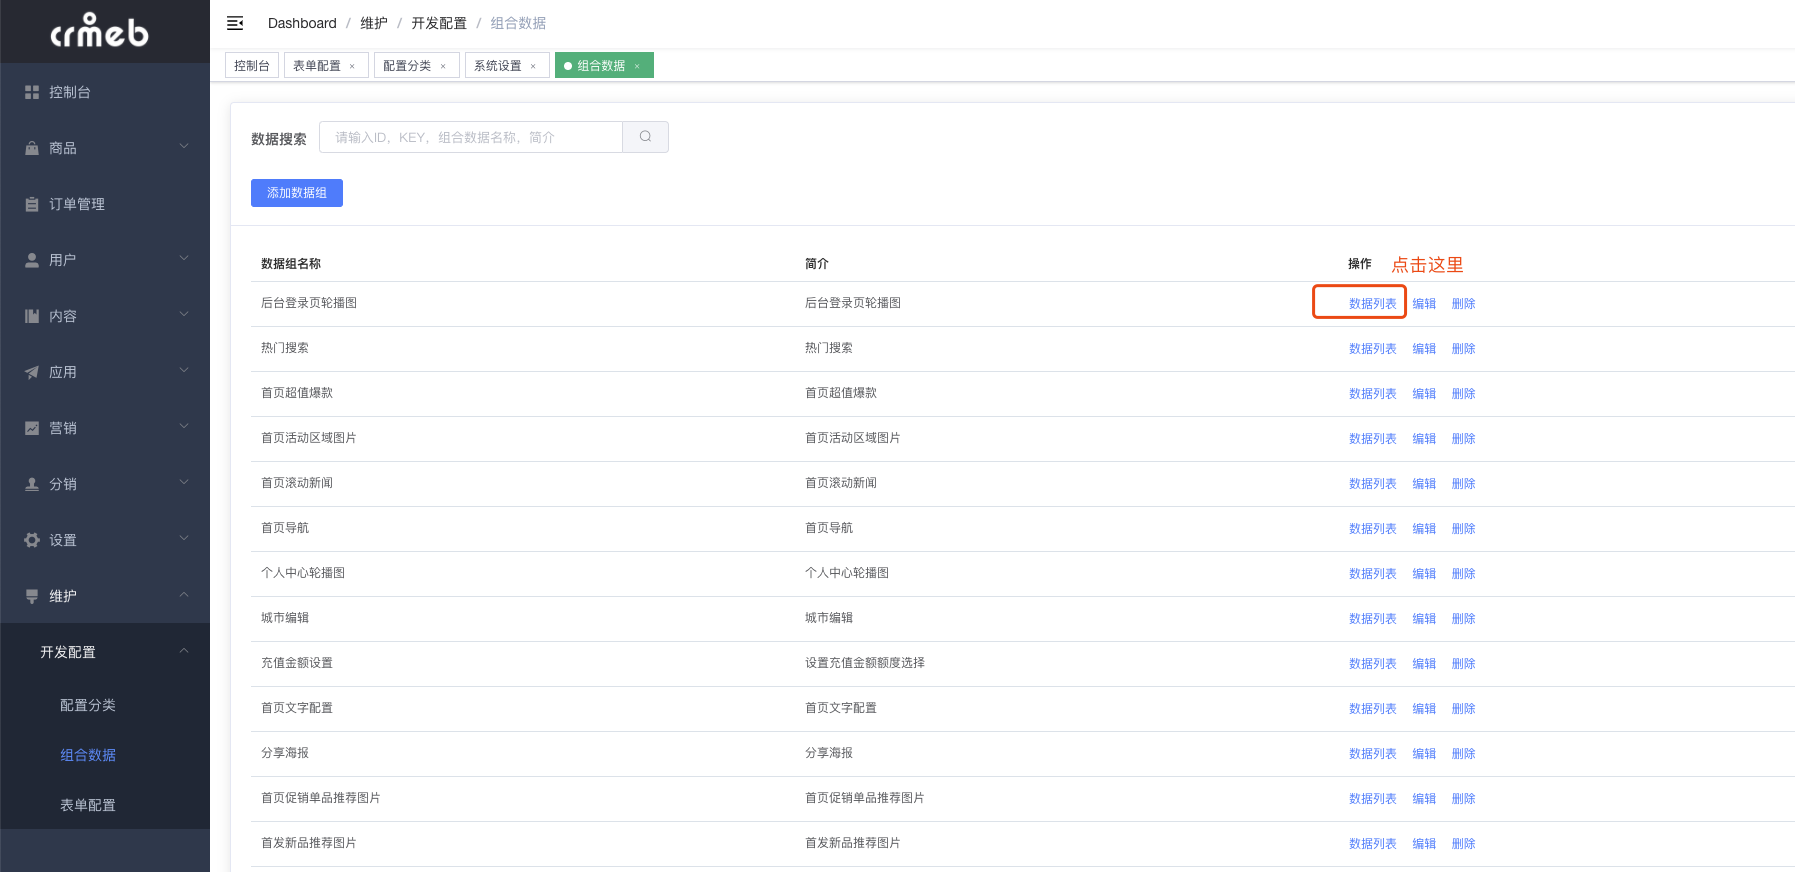Focus the 数据搜索 input field
The height and width of the screenshot is (872, 1795).
pyautogui.click(x=471, y=137)
